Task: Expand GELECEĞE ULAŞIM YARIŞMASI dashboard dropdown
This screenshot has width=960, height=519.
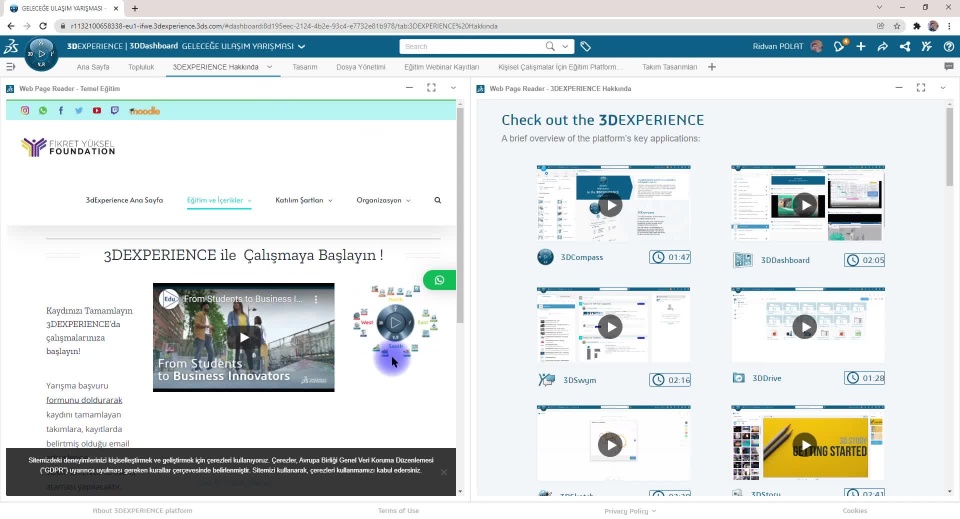Action: click(x=301, y=47)
